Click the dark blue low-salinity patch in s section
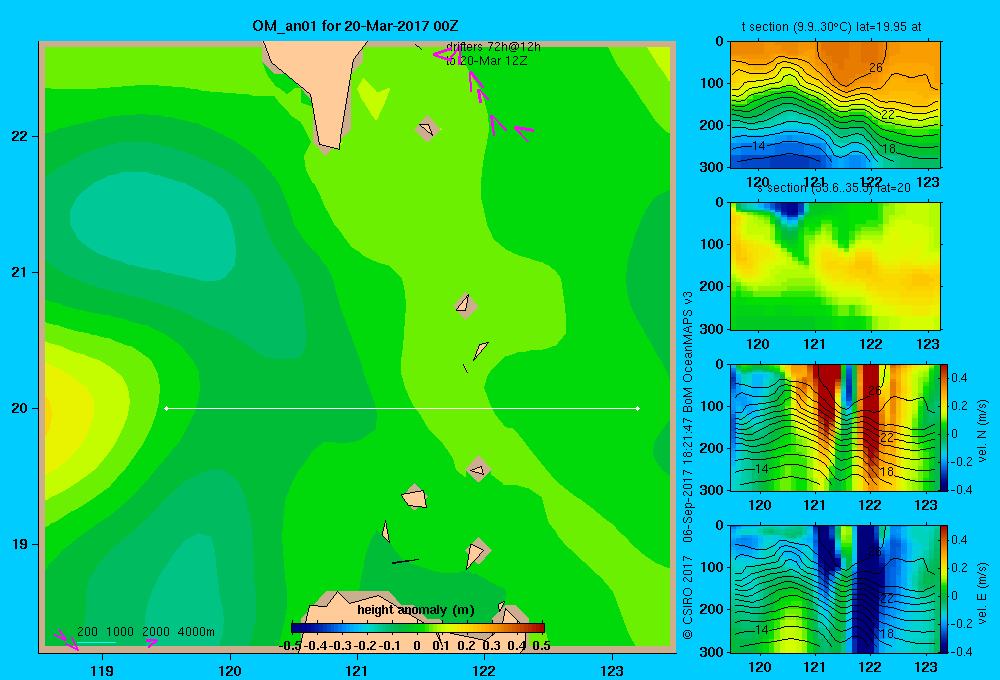1000x680 pixels. (790, 209)
